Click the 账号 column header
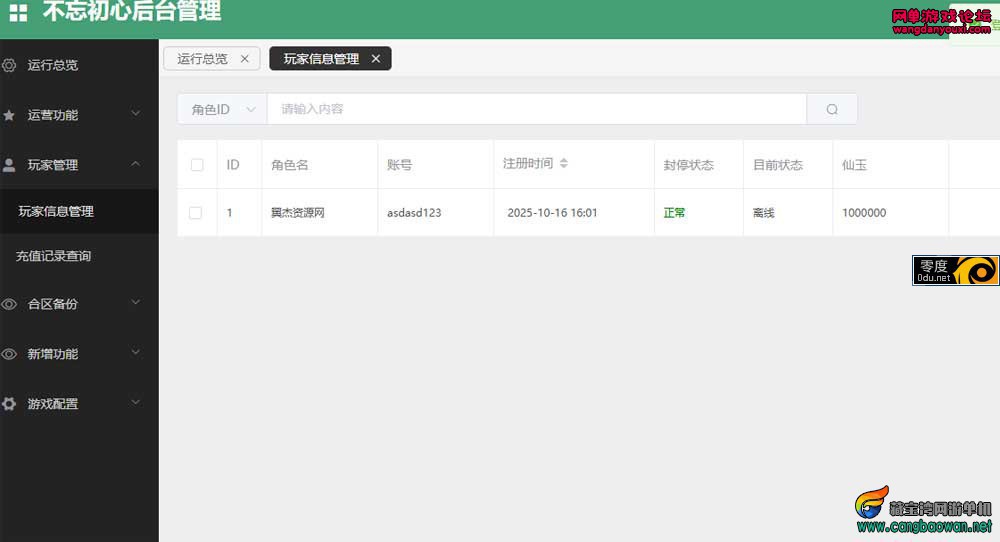1000x542 pixels. (x=399, y=165)
